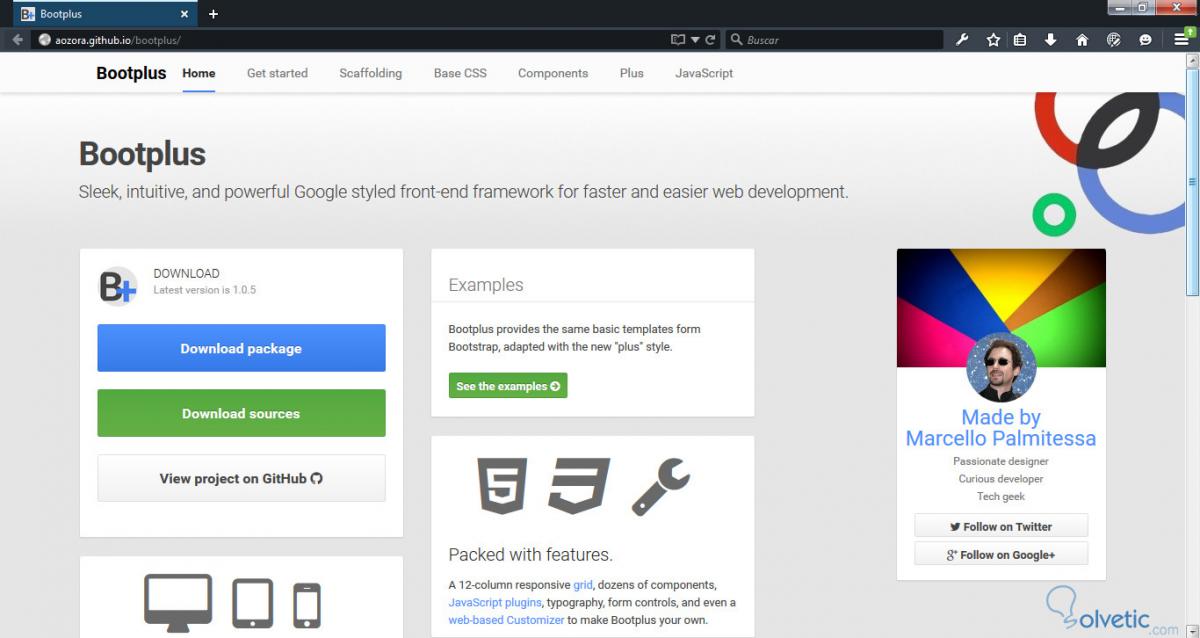Click the Tech geek text

click(1001, 496)
